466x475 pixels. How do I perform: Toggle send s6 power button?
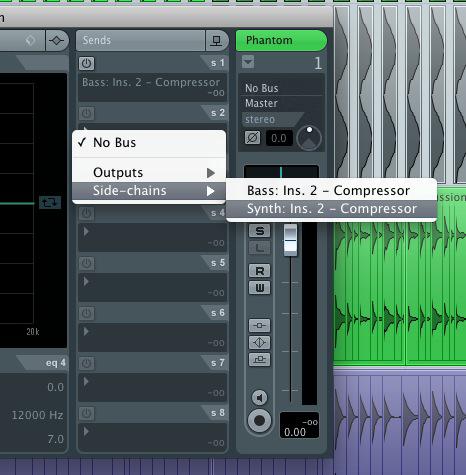coord(86,313)
